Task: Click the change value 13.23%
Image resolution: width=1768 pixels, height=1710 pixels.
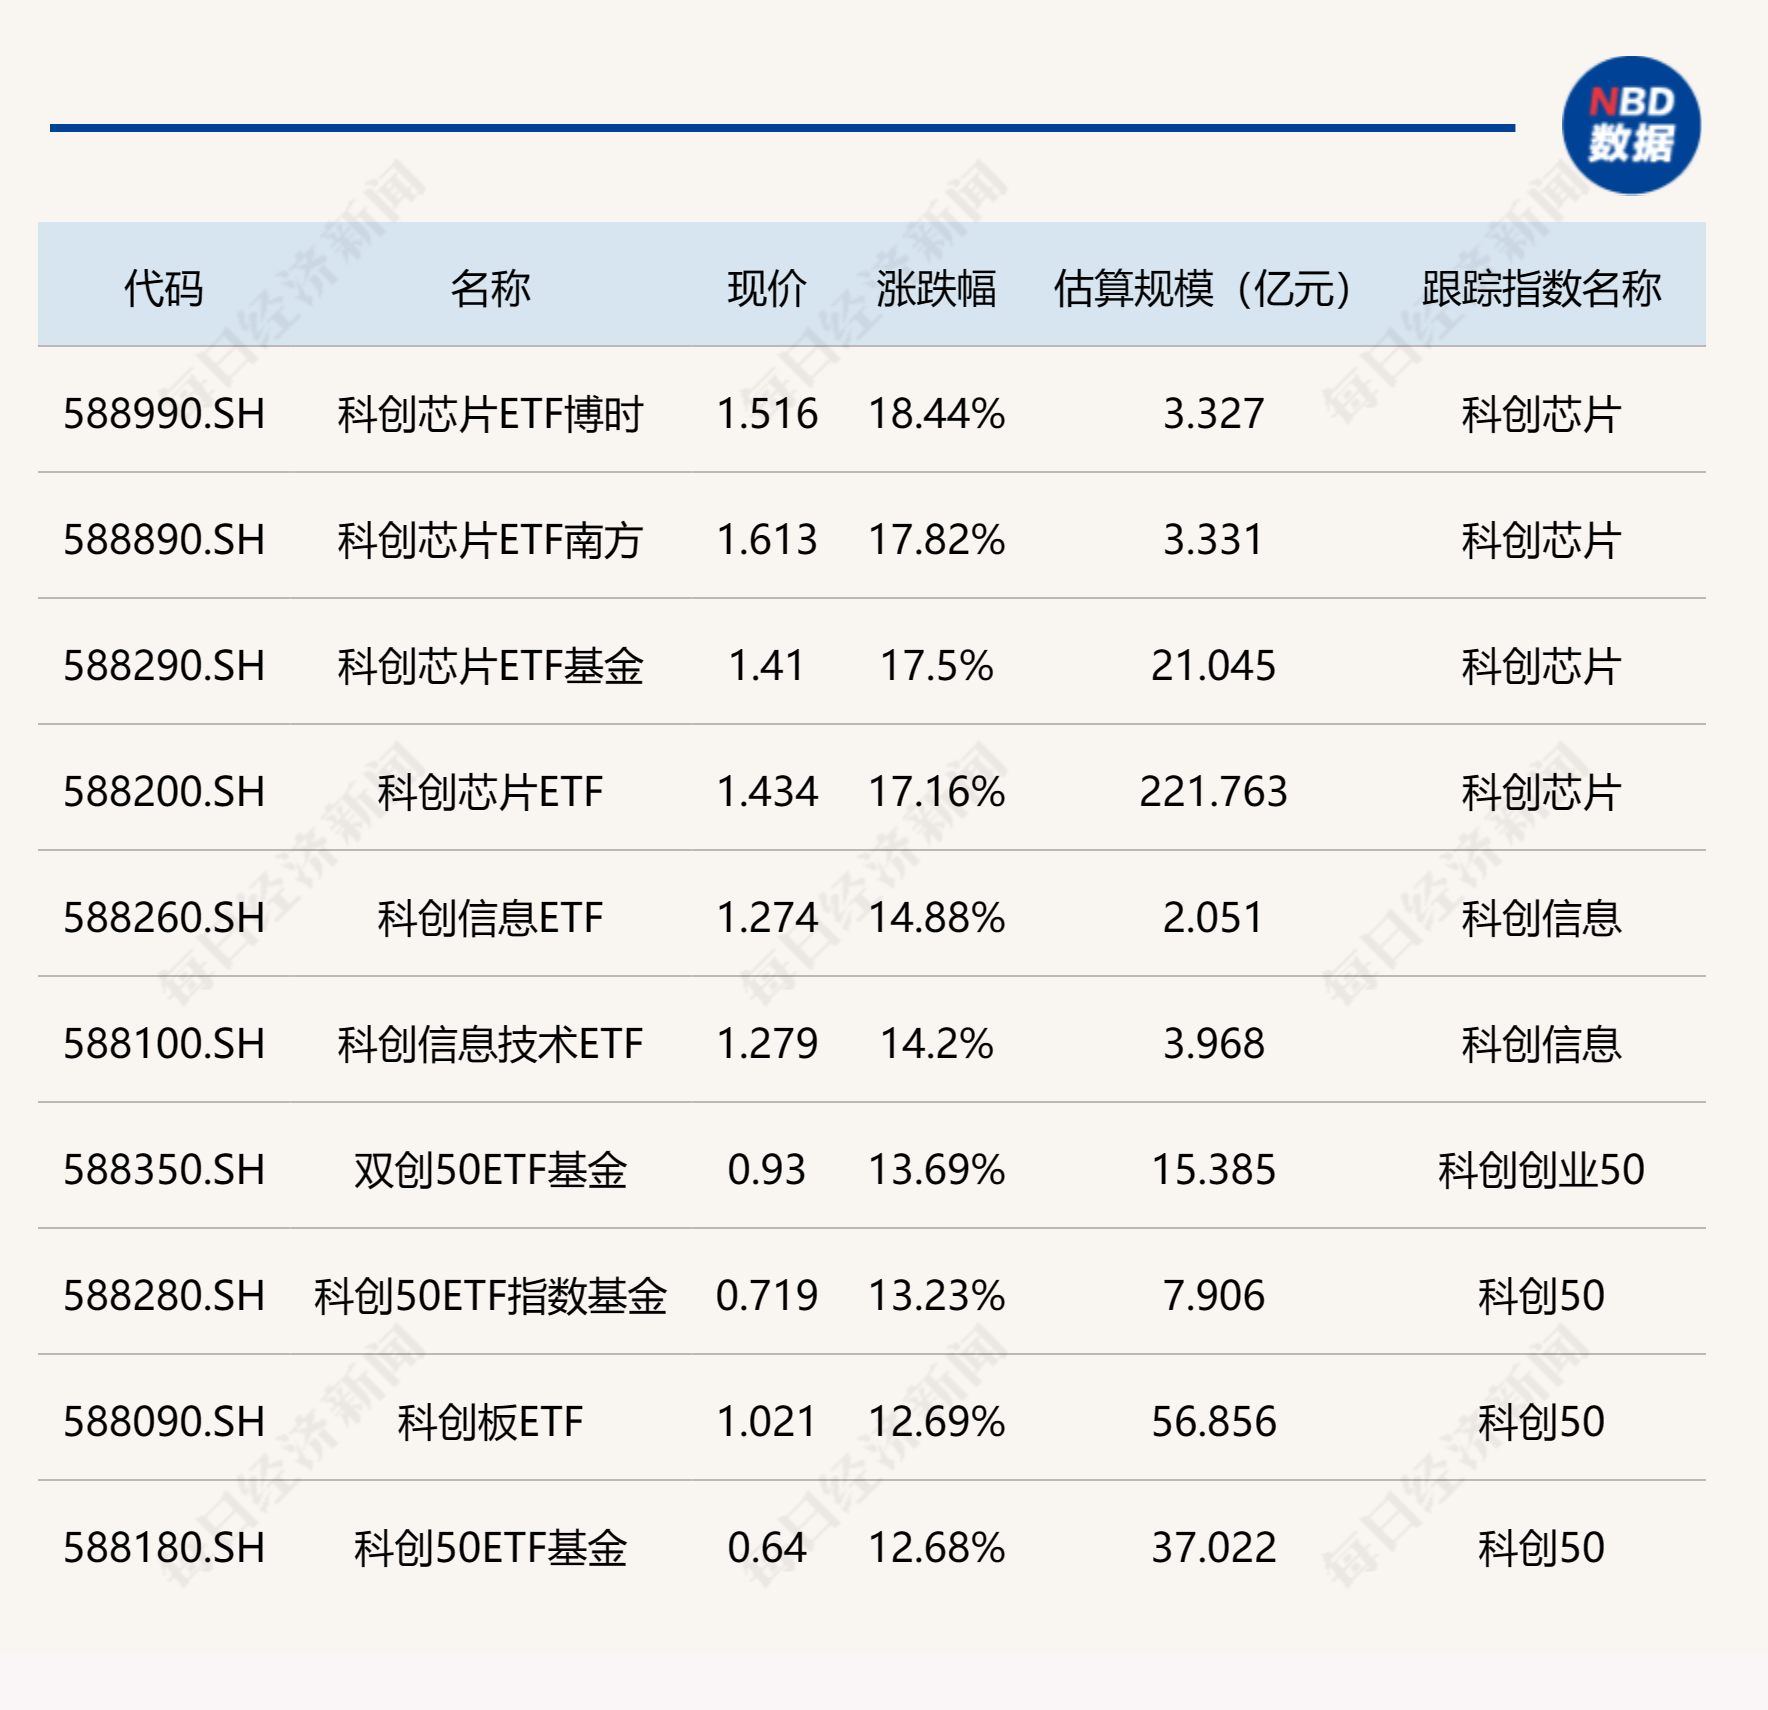Action: (x=936, y=1296)
